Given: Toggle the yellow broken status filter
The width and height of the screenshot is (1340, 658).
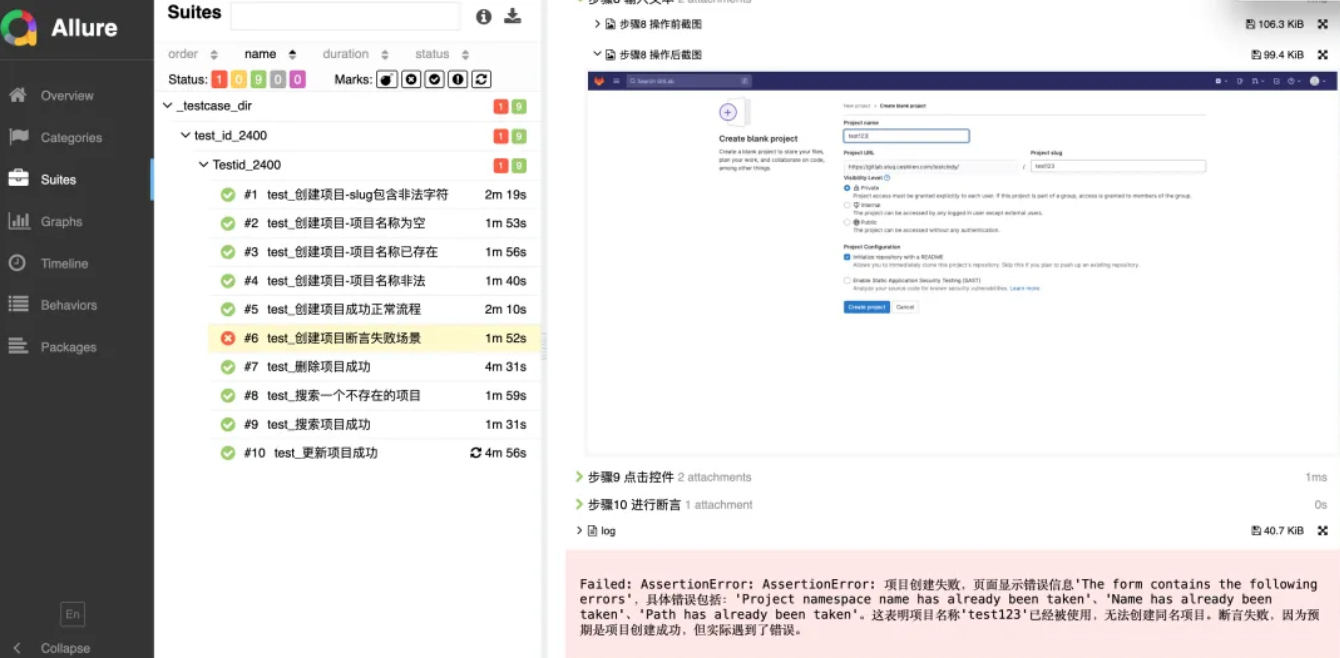Looking at the screenshot, I should tap(239, 79).
